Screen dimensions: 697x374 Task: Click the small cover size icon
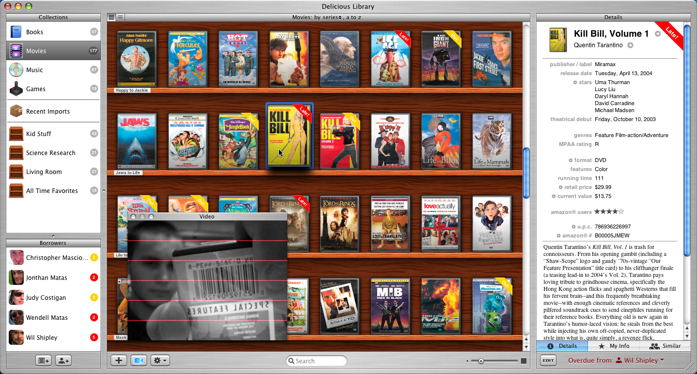click(x=467, y=361)
